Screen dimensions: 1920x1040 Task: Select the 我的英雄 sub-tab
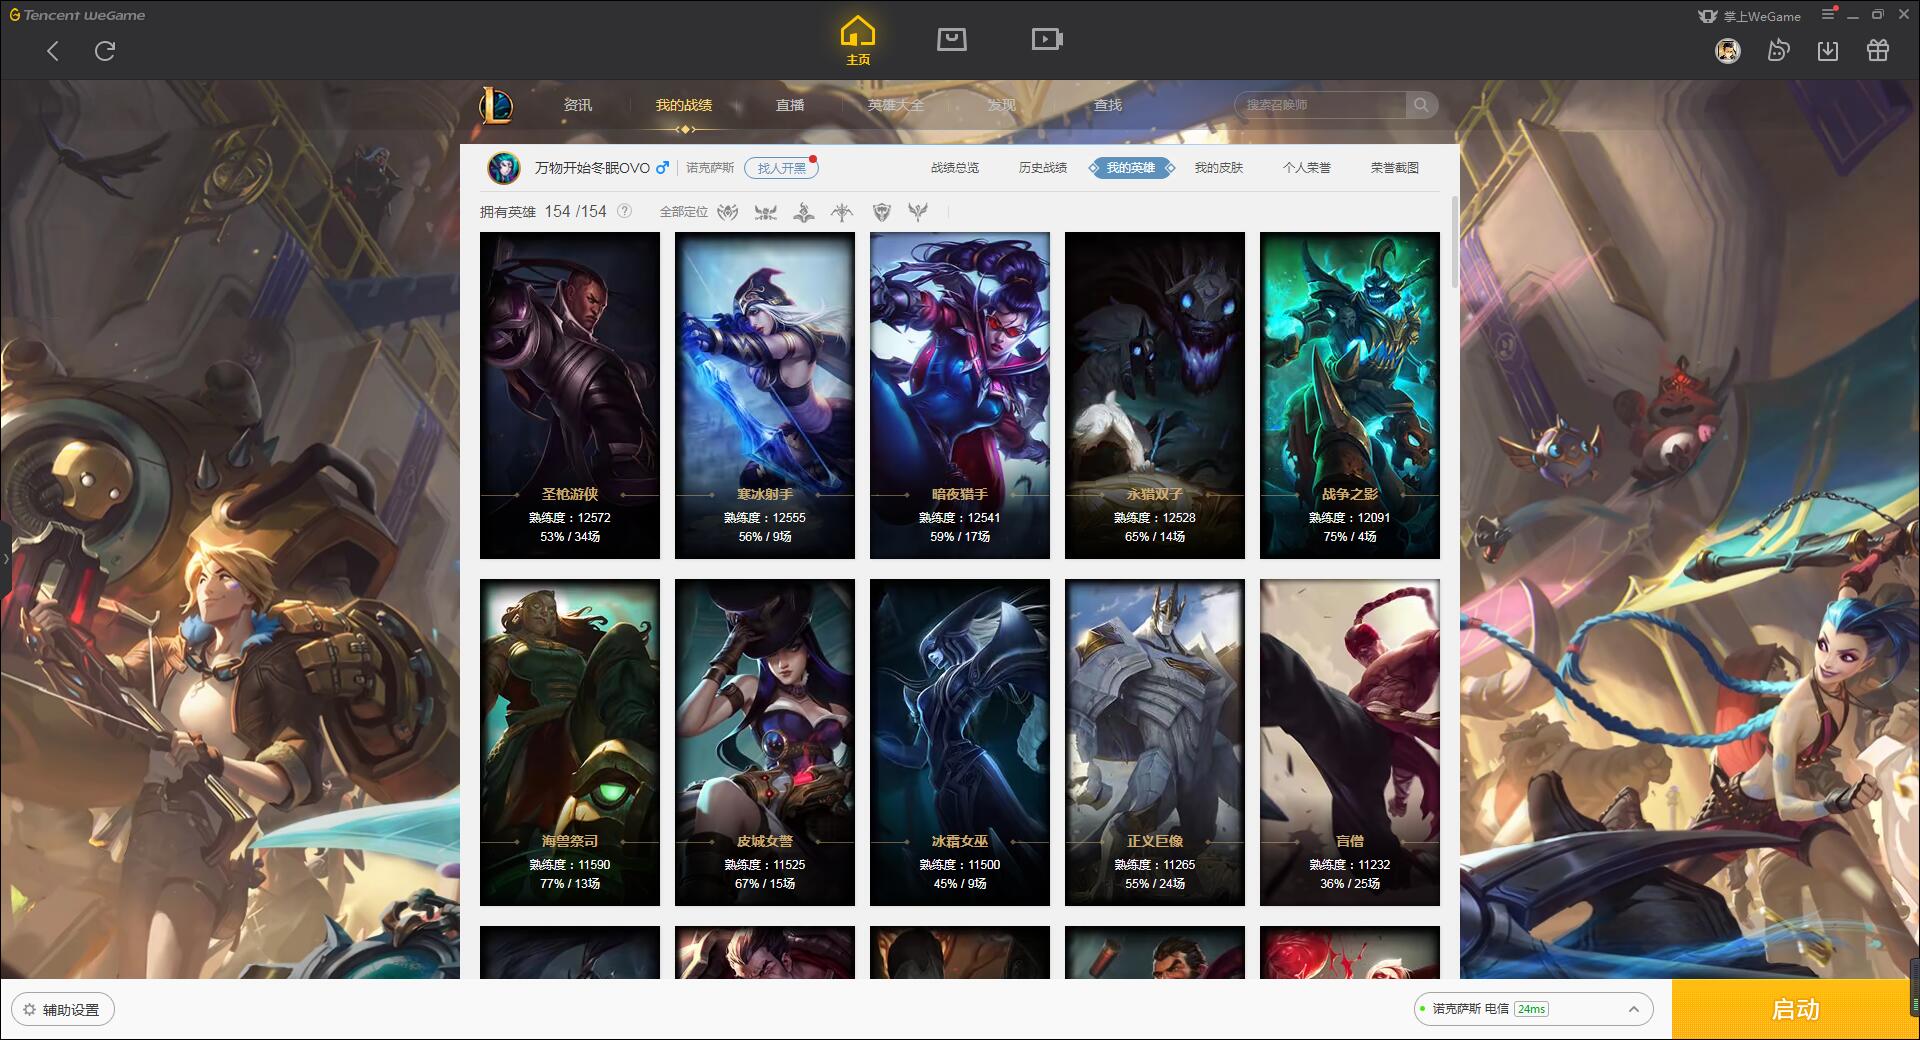[1131, 168]
